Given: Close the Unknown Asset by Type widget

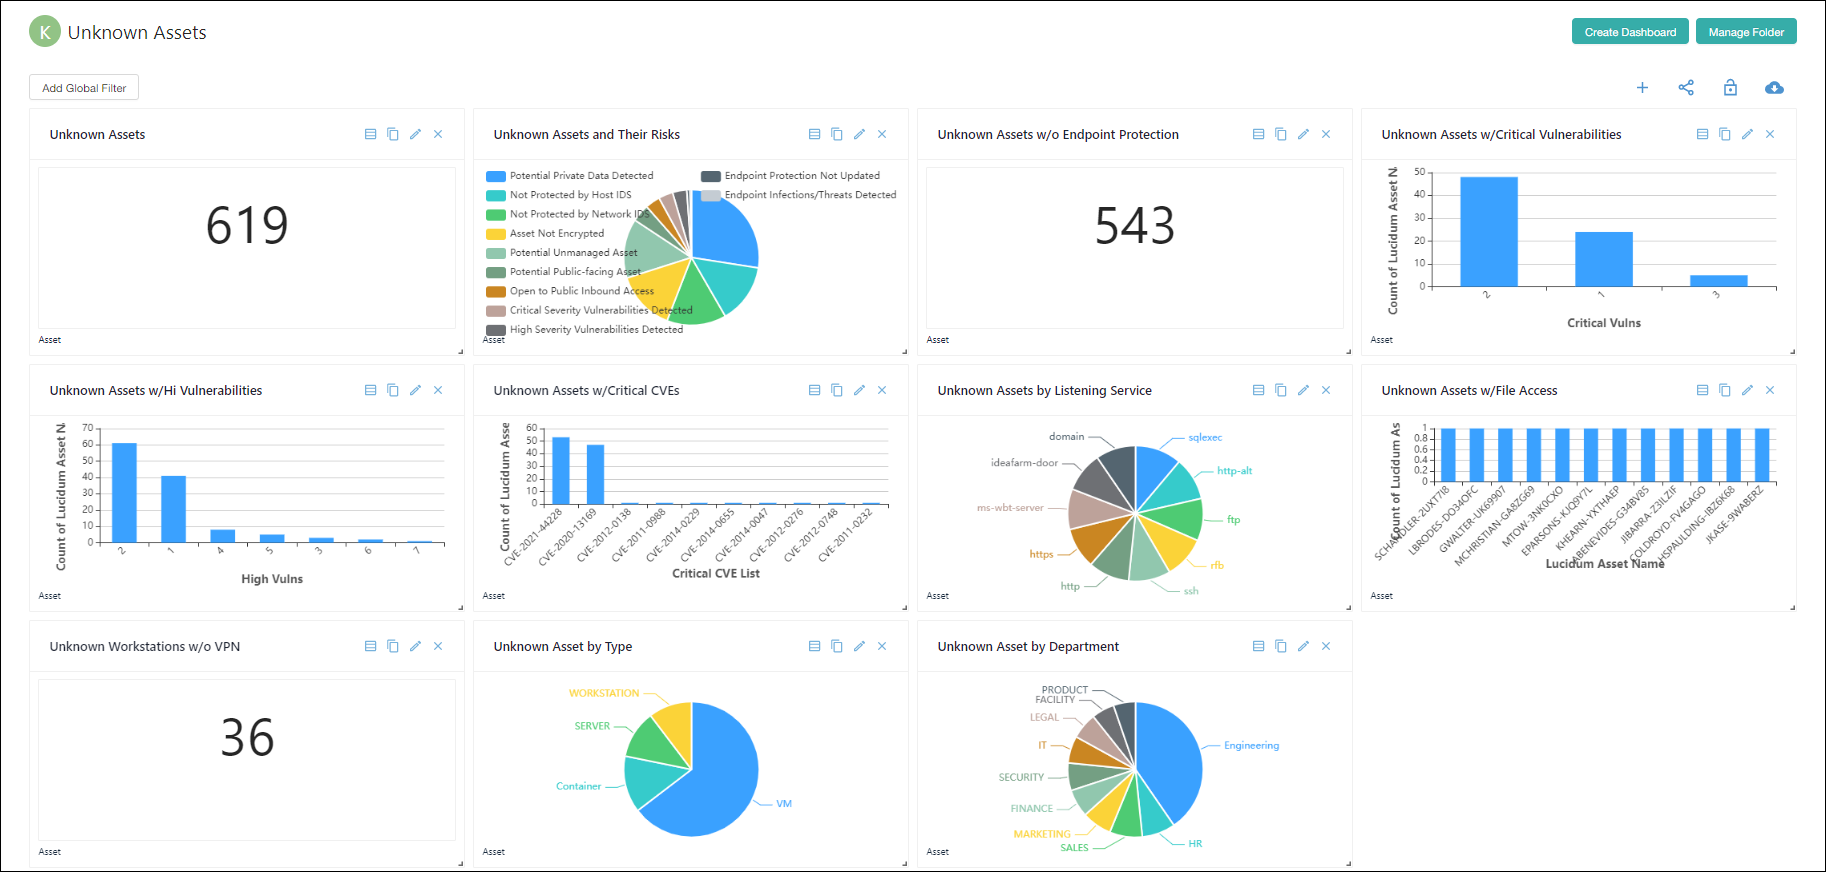Looking at the screenshot, I should (x=882, y=646).
